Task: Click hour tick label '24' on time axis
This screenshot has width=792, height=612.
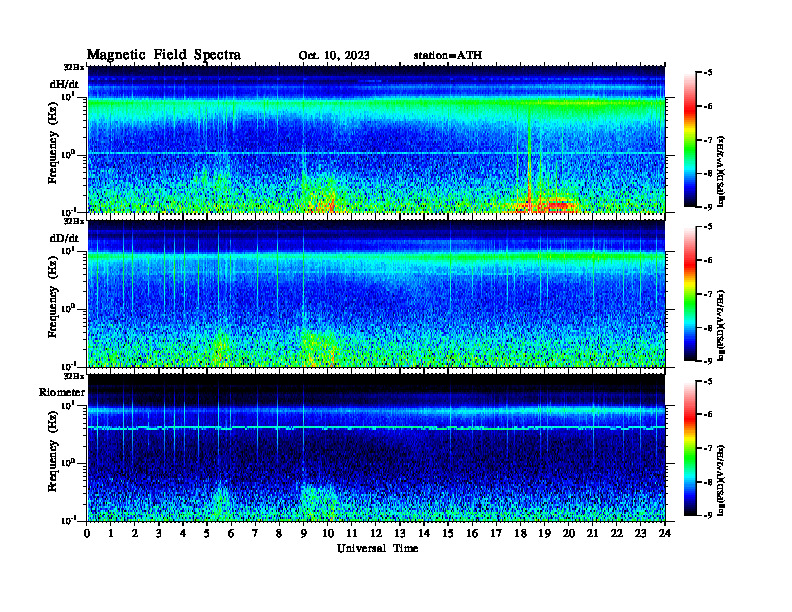Action: (665, 533)
